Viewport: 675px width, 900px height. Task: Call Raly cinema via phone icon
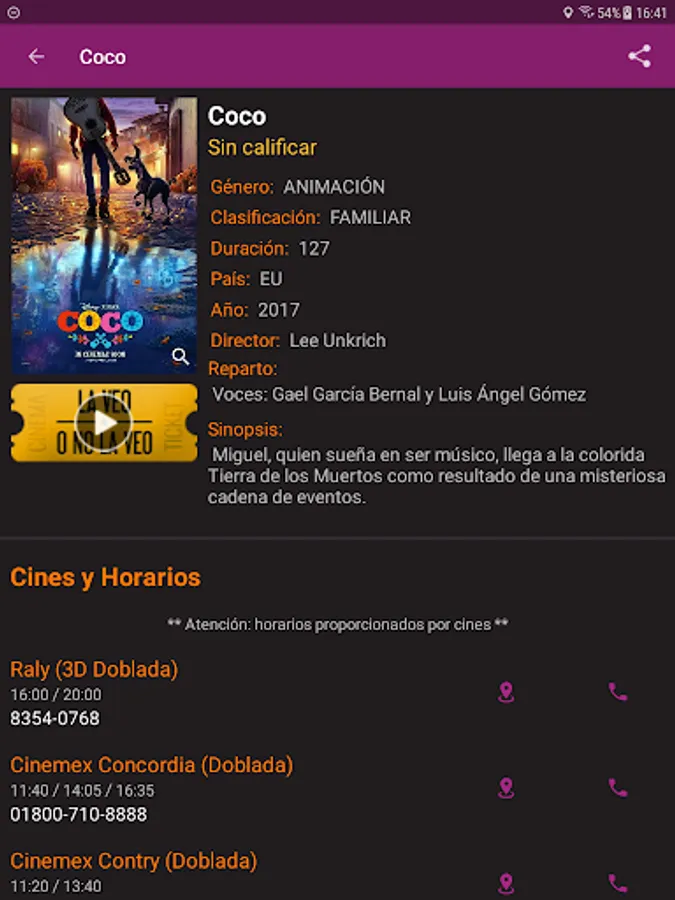click(x=618, y=692)
